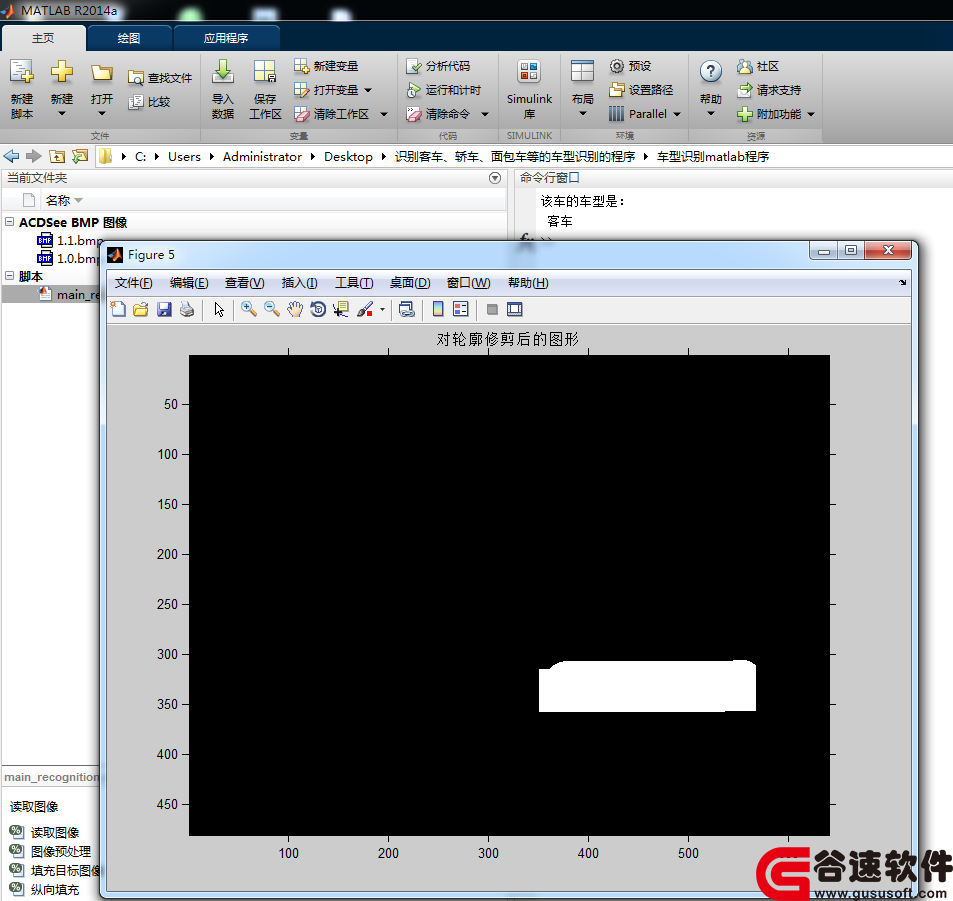Click Request Support (请求支持)
The image size is (953, 901).
click(769, 90)
